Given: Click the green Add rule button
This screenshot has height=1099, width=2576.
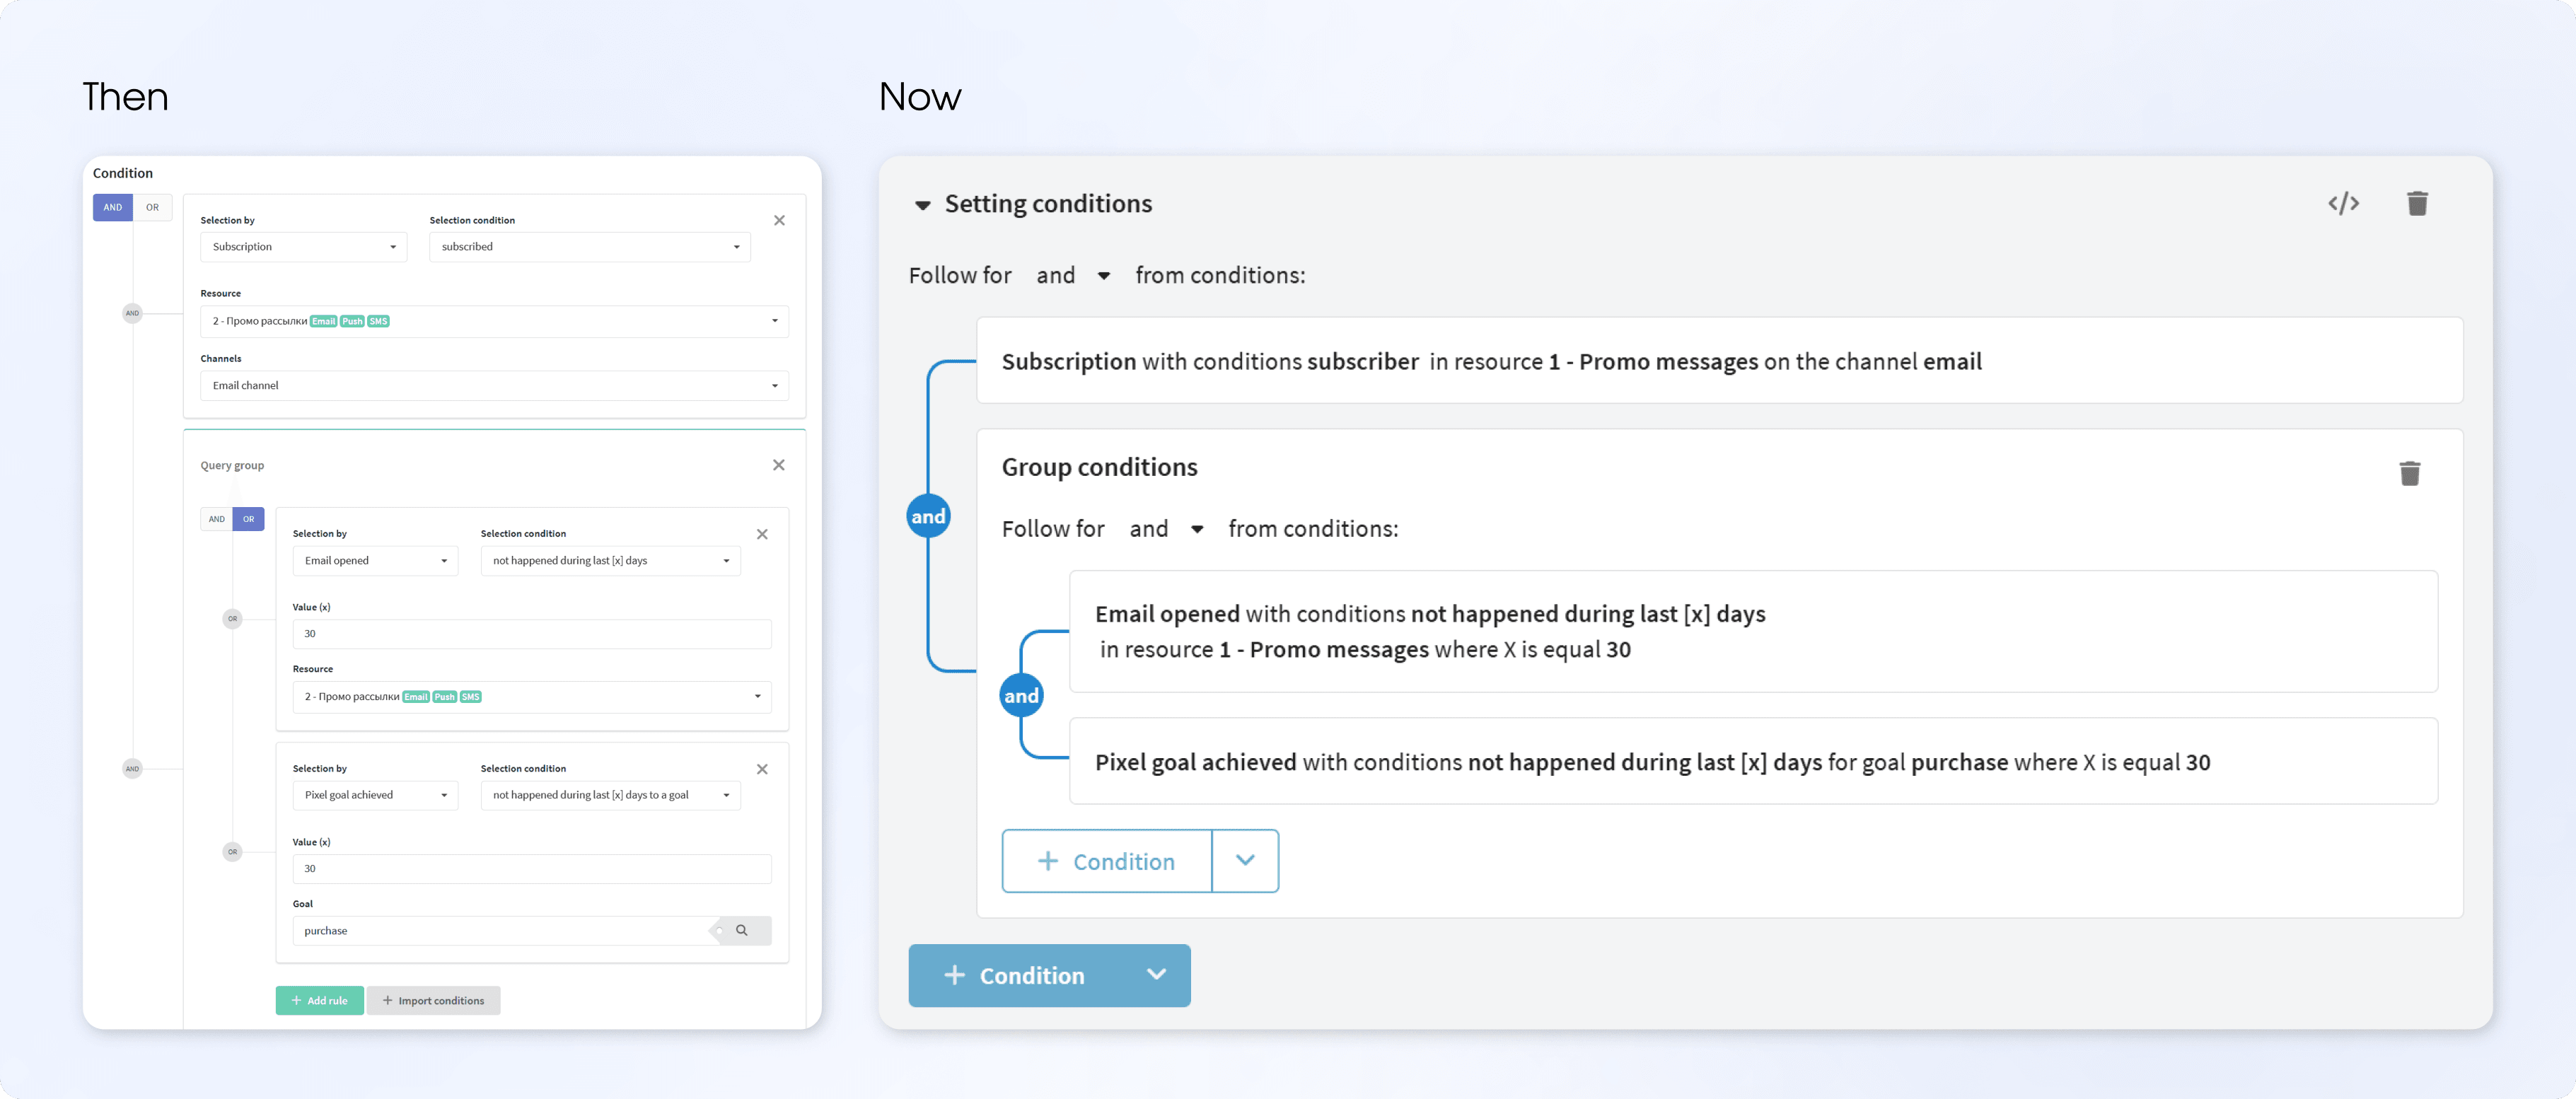Looking at the screenshot, I should pos(319,1001).
